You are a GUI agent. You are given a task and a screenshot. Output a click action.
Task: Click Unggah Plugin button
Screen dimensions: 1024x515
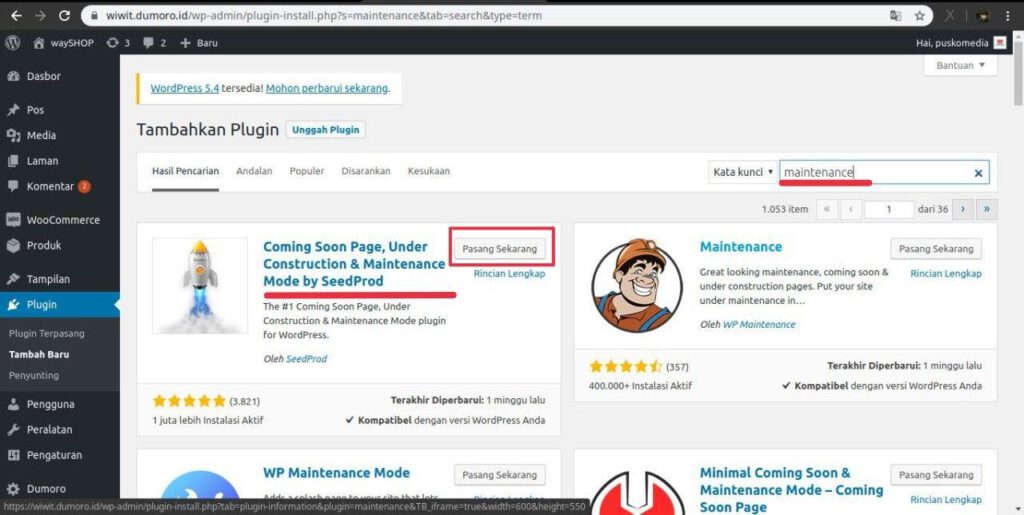tap(326, 129)
